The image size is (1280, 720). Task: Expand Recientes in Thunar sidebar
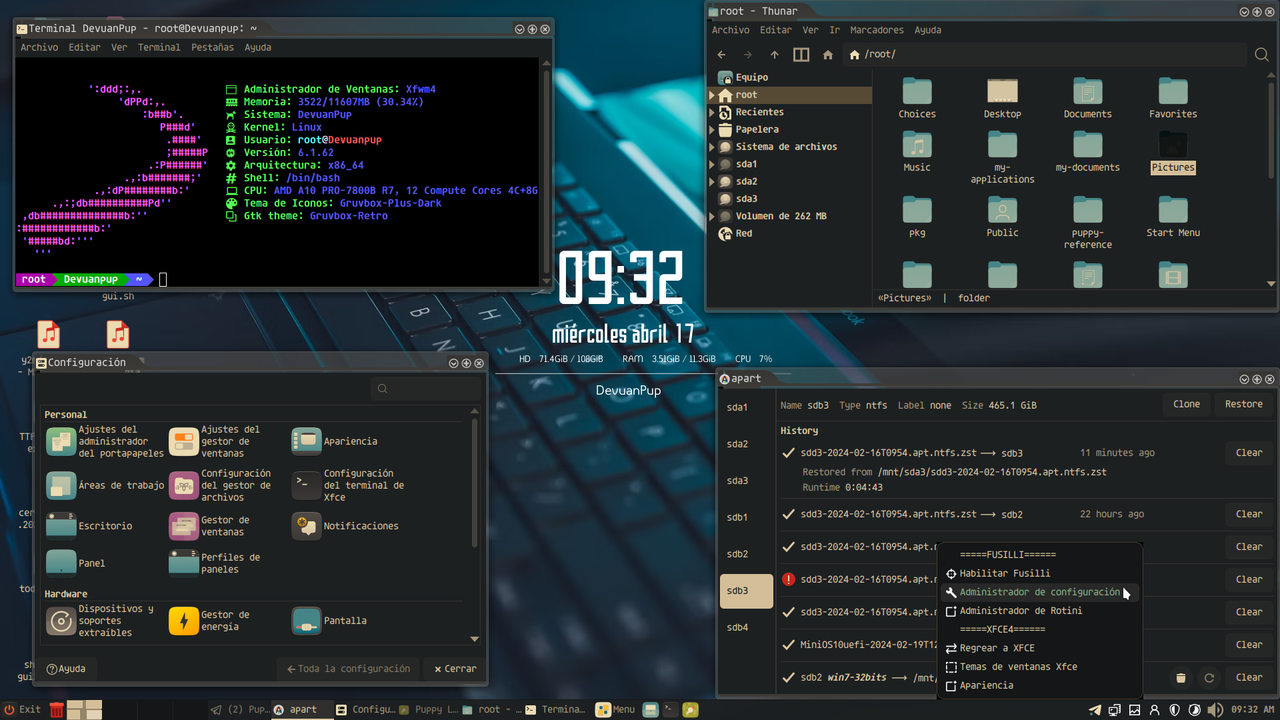(x=712, y=112)
